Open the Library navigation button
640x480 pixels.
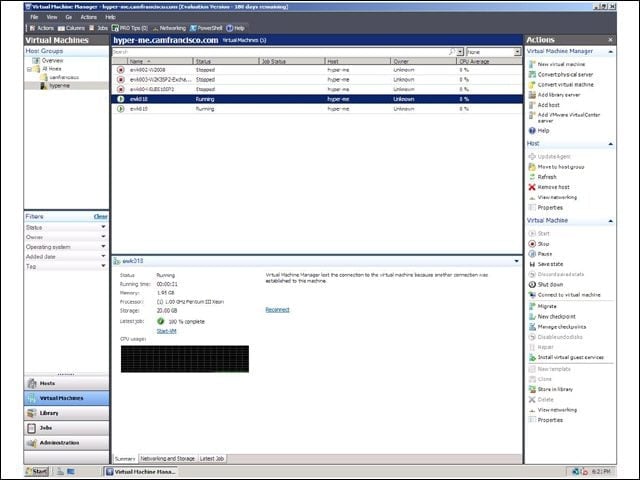click(x=67, y=413)
